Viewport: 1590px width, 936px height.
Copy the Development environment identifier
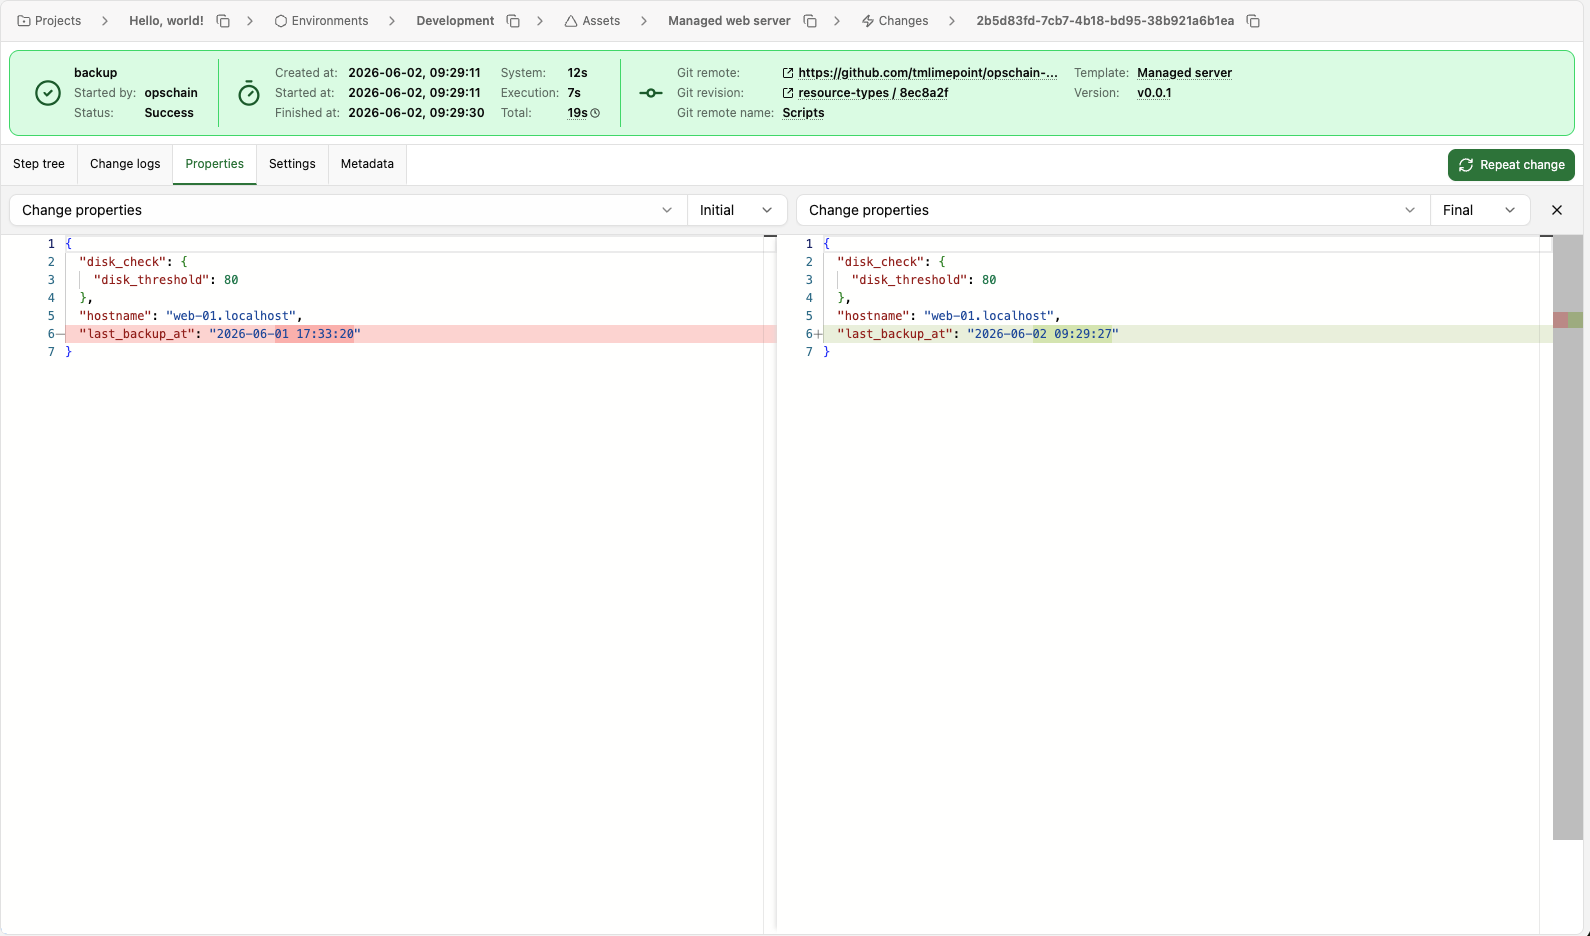pos(513,21)
